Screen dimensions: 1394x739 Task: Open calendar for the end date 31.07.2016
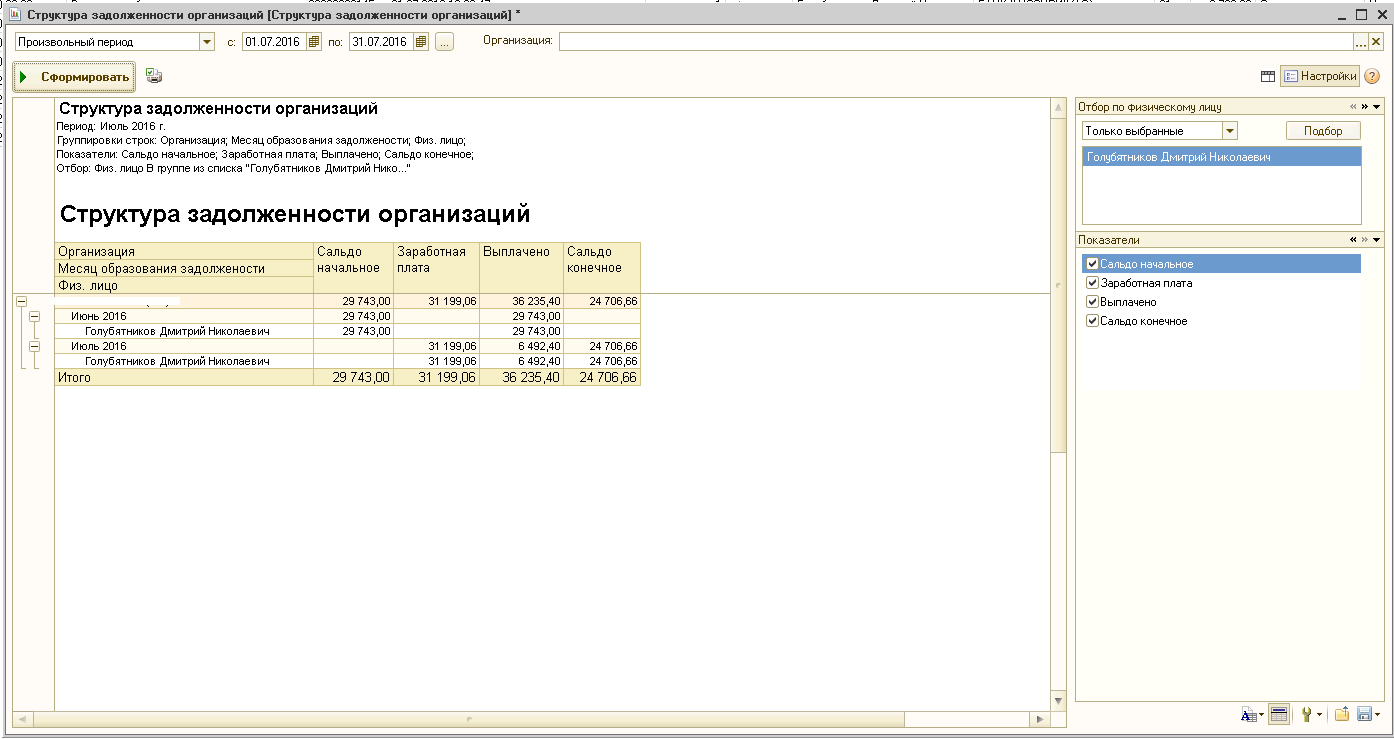(x=421, y=42)
